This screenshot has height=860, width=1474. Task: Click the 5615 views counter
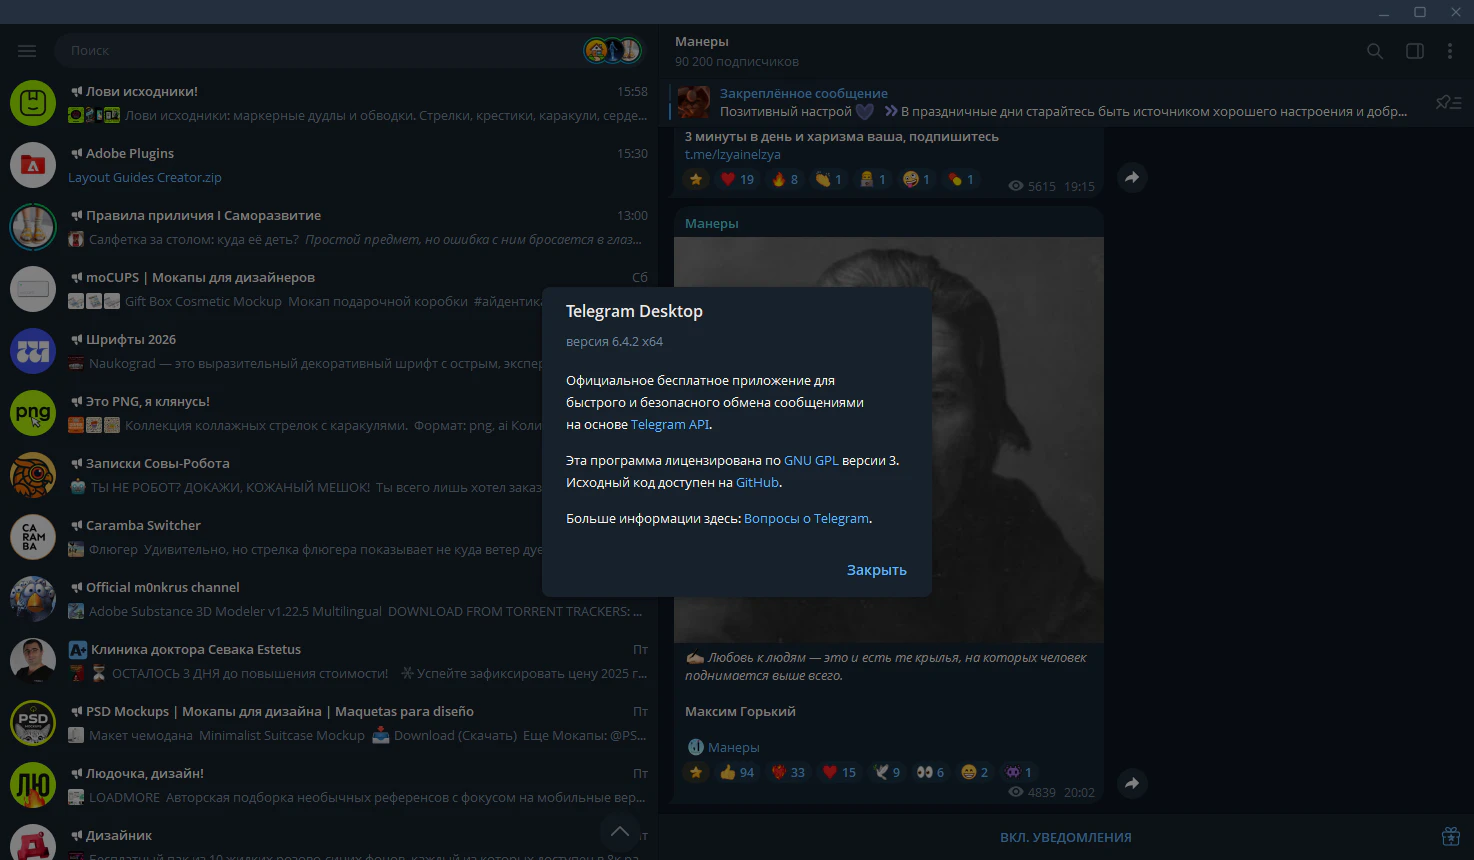[x=1032, y=186]
